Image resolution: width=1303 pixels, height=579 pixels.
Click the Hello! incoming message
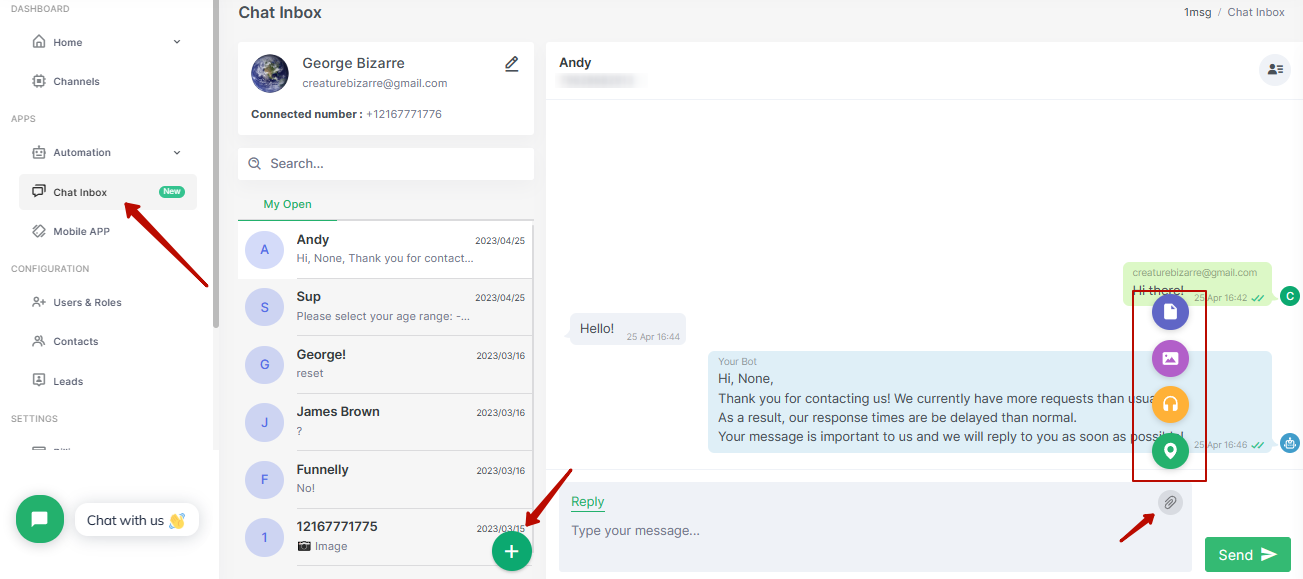(628, 329)
